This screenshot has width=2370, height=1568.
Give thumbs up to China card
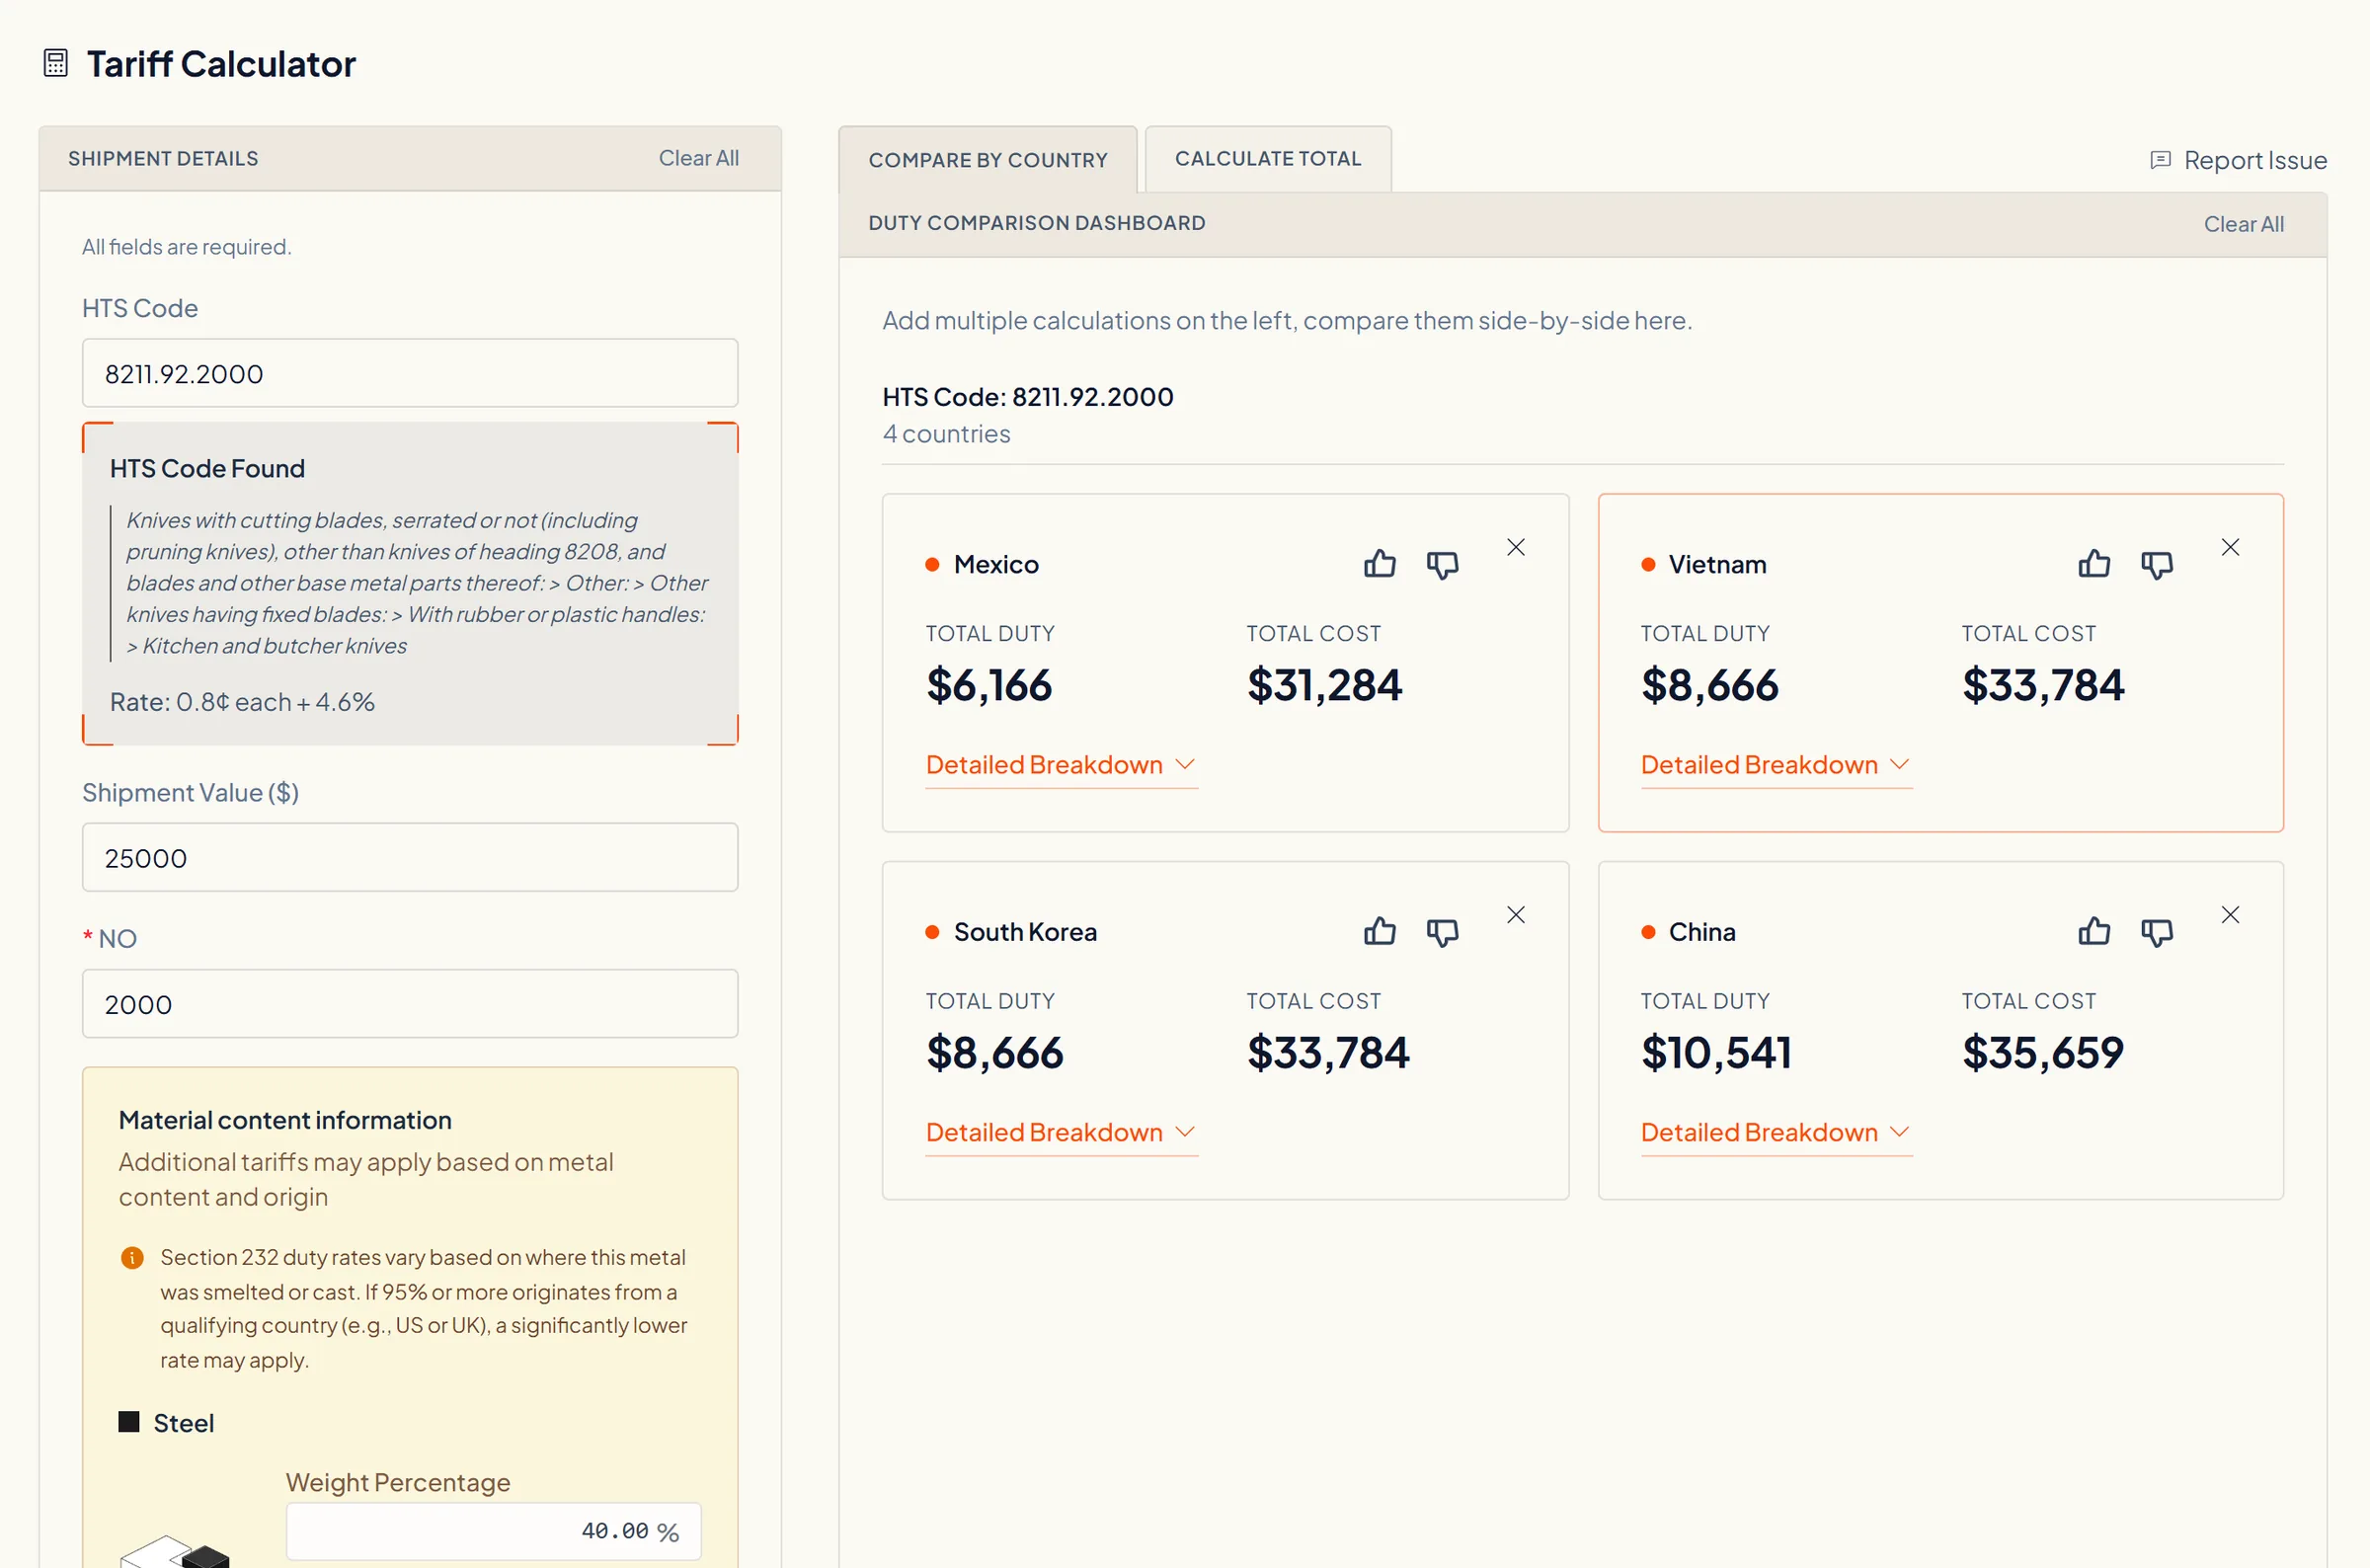tap(2094, 931)
